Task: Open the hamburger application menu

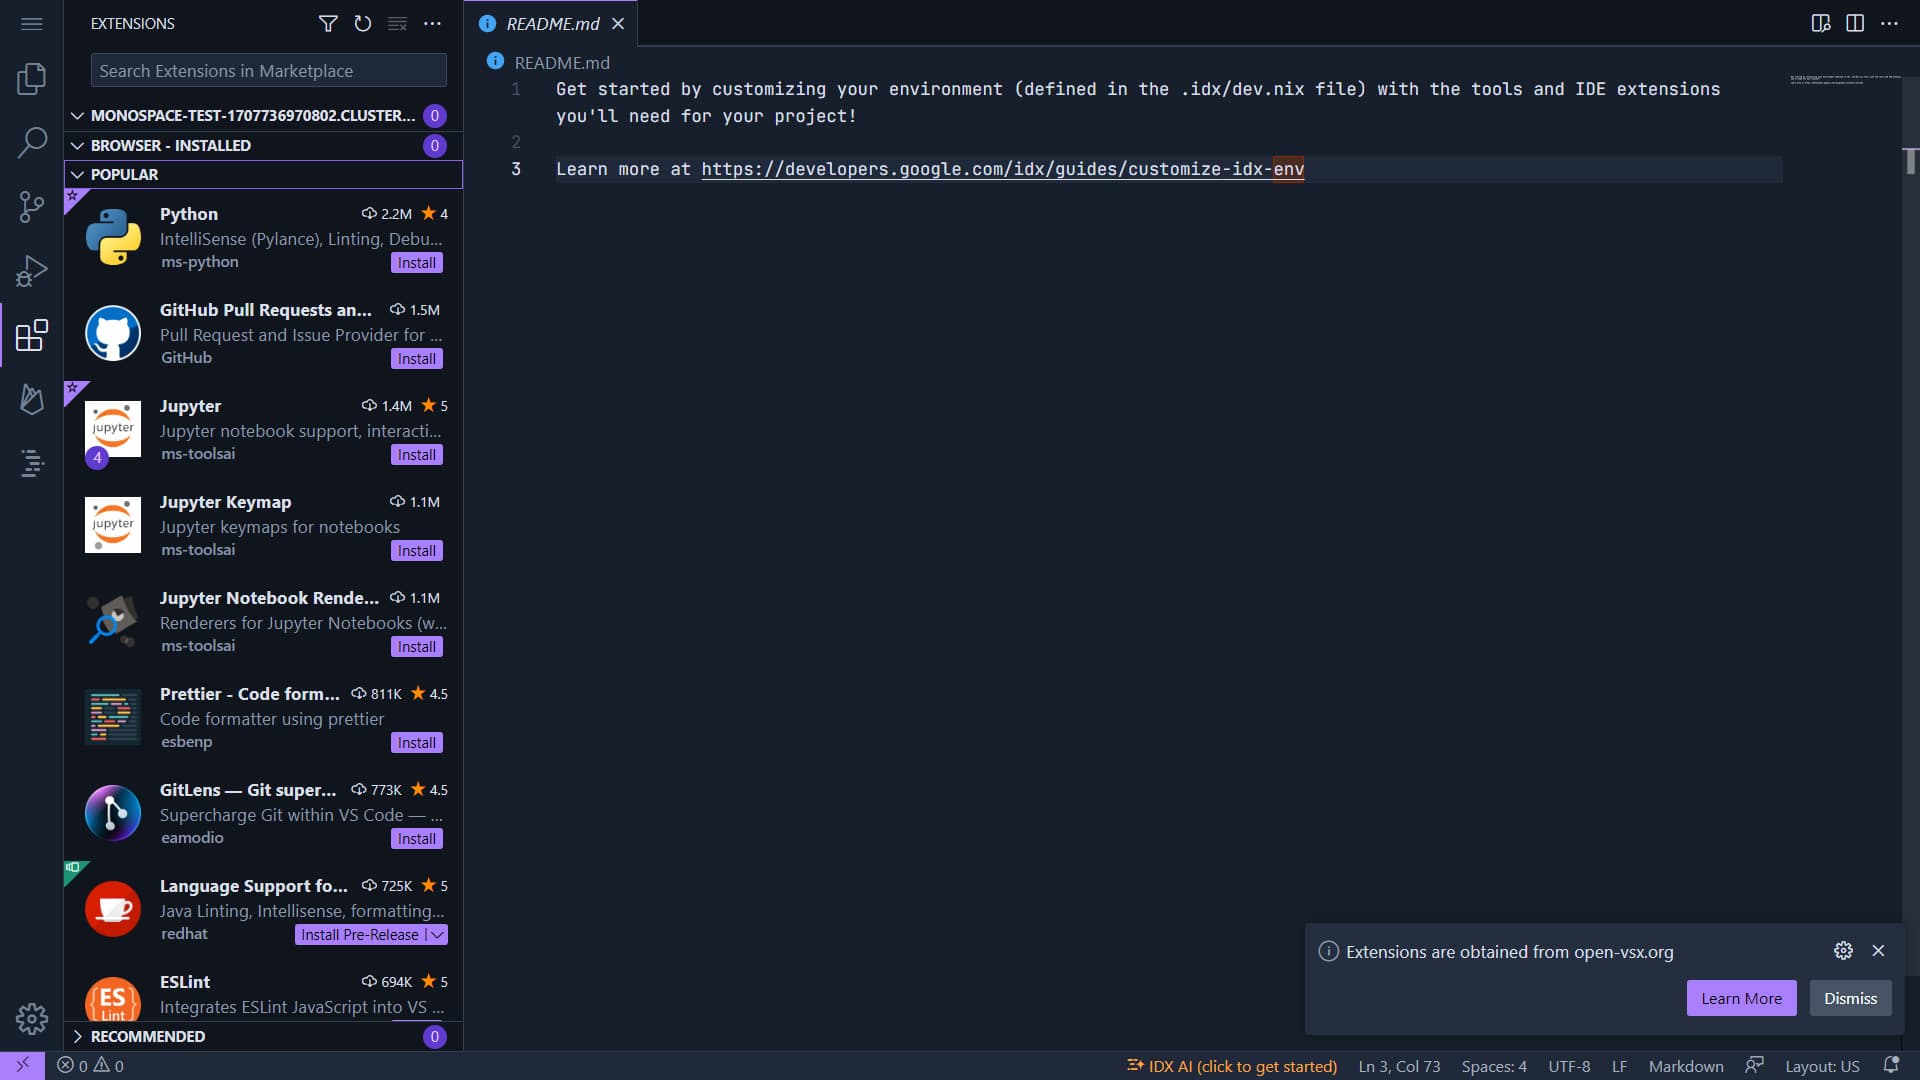Action: [32, 23]
